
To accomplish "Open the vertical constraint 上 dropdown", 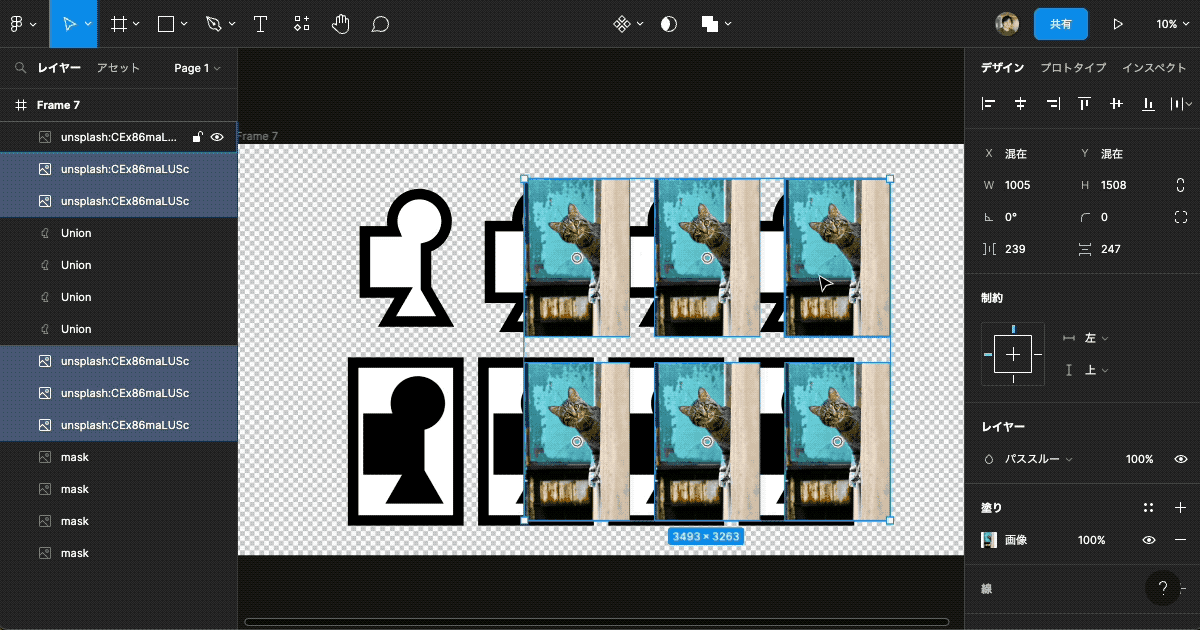I will (1097, 370).
